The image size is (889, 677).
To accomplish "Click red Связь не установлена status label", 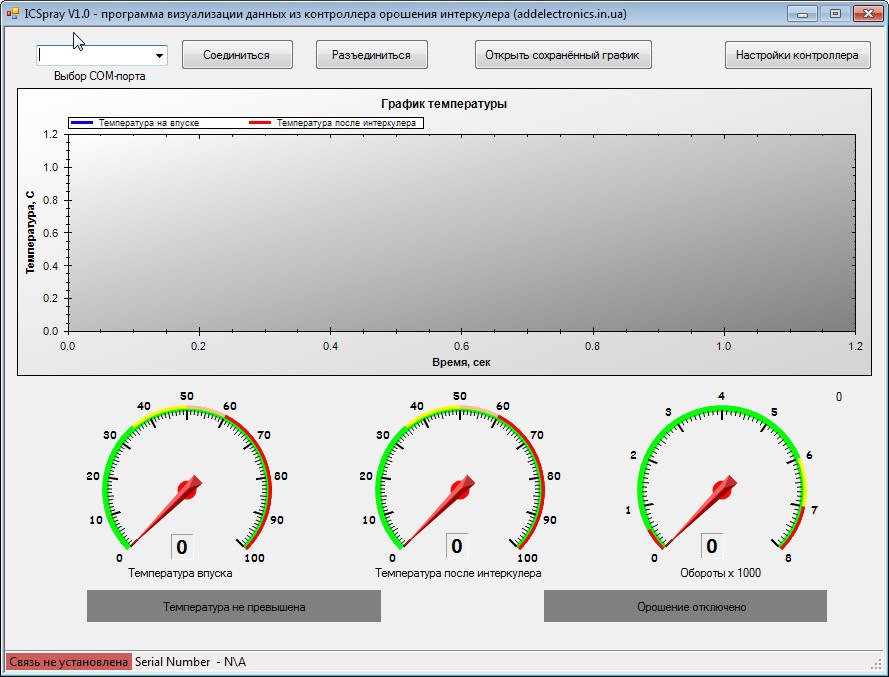I will click(x=68, y=662).
